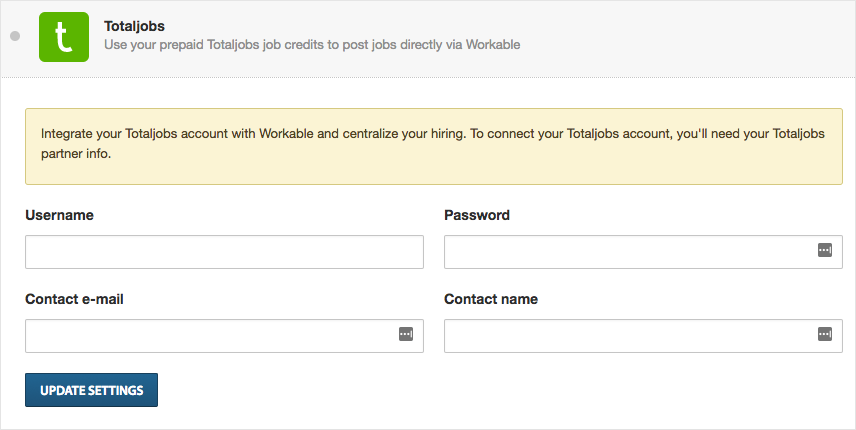Focus the Password input field

click(x=643, y=252)
